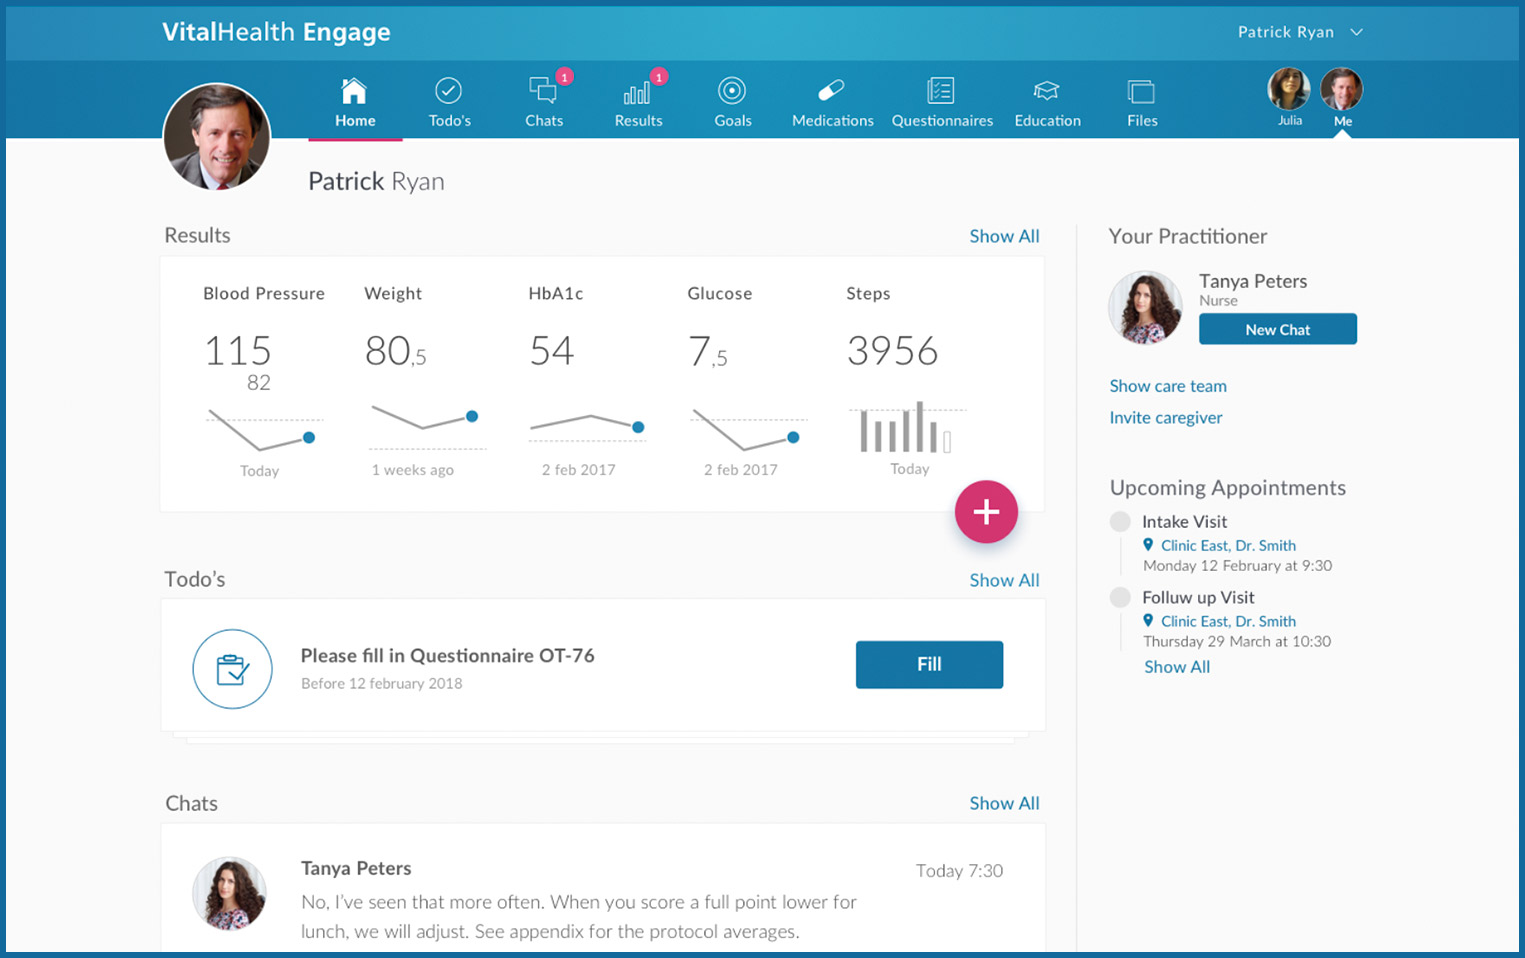This screenshot has width=1525, height=958.
Task: Click the location pin for Intake Visit
Action: tap(1148, 545)
